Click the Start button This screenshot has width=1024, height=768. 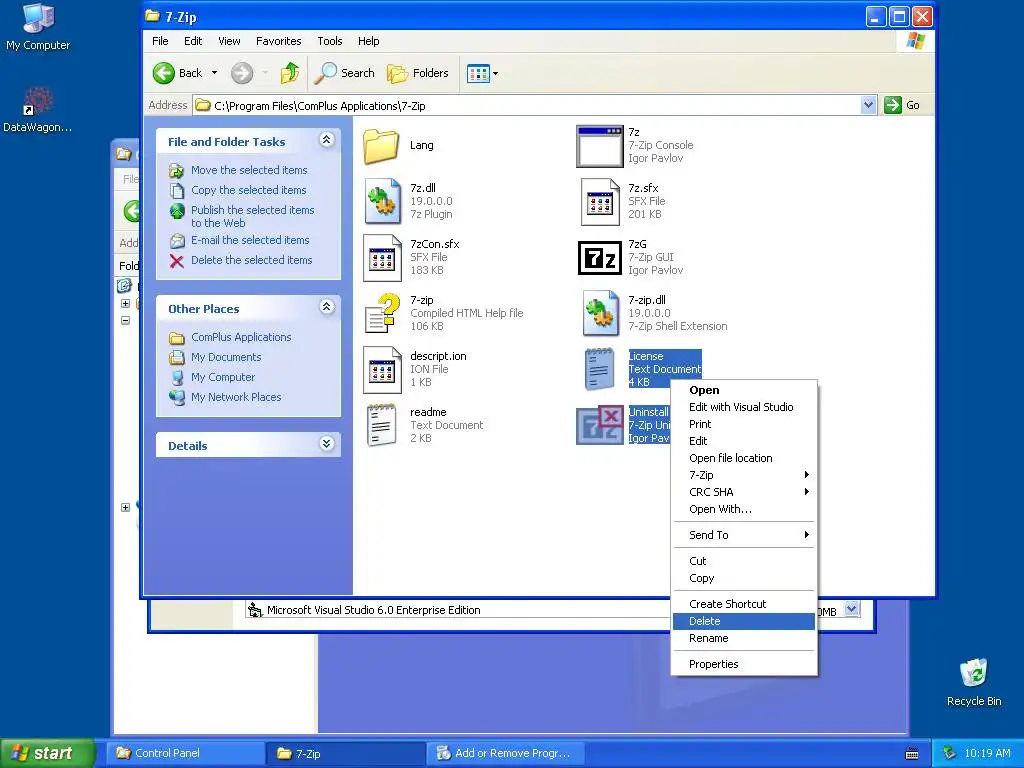[x=47, y=753]
